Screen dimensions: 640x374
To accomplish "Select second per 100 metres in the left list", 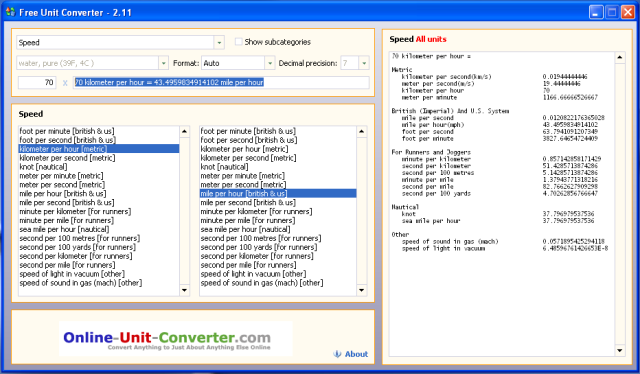I will (99, 238).
